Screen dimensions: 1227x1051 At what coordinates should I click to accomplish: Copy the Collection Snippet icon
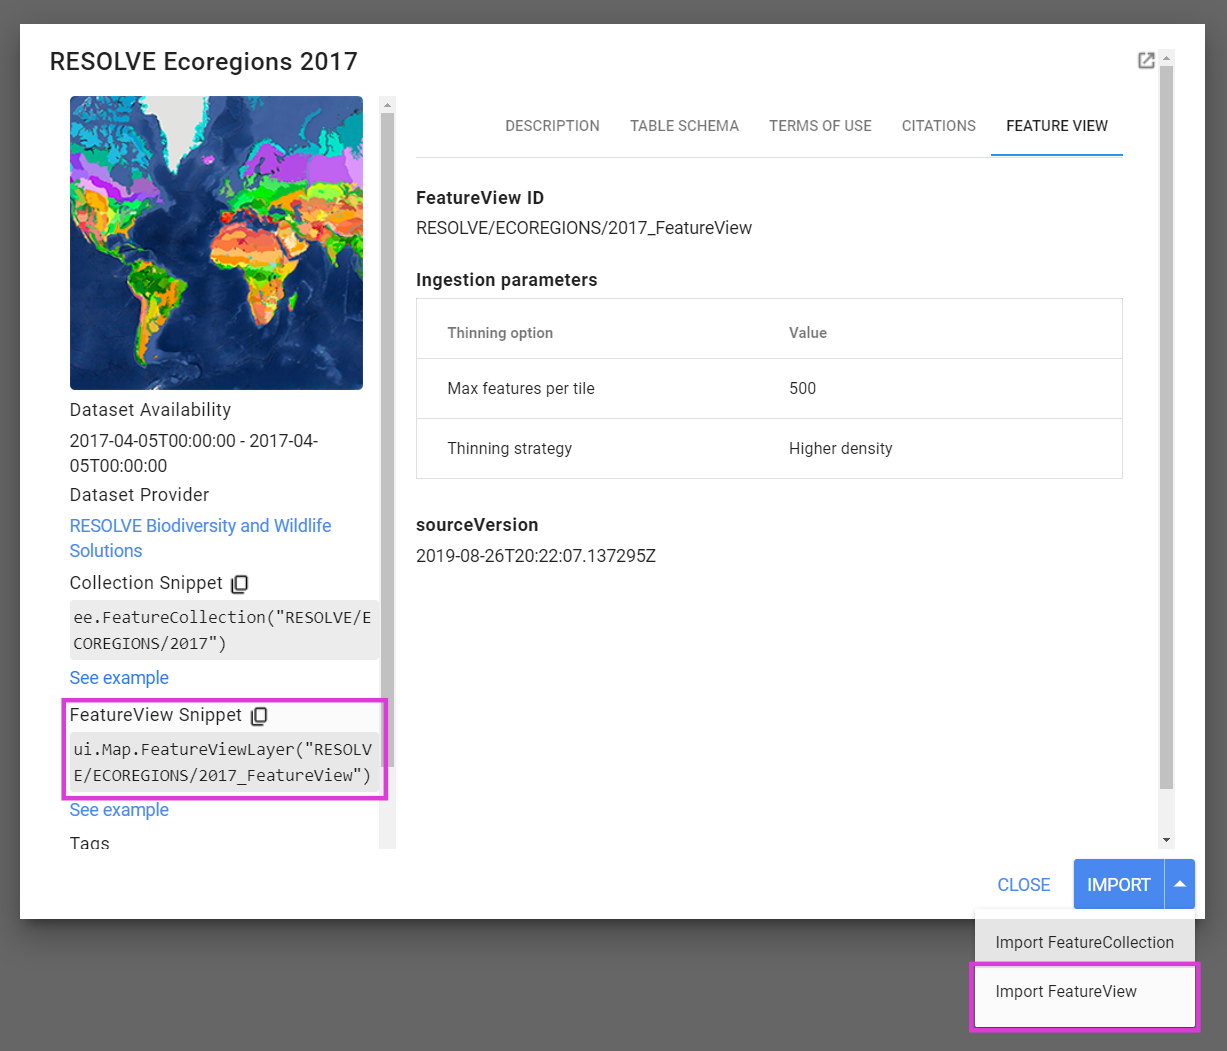pos(240,584)
